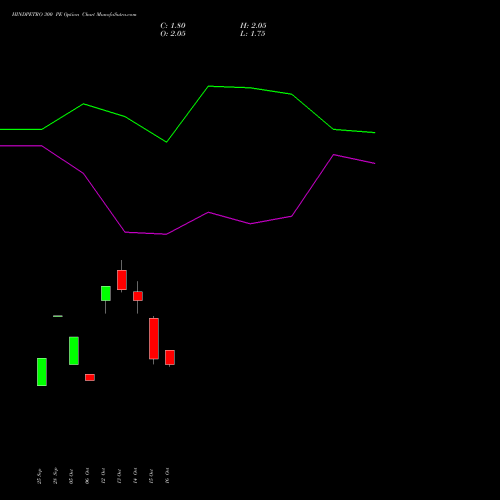Select the 15 Oct date label
The width and height of the screenshot is (500, 500).
(x=151, y=476)
